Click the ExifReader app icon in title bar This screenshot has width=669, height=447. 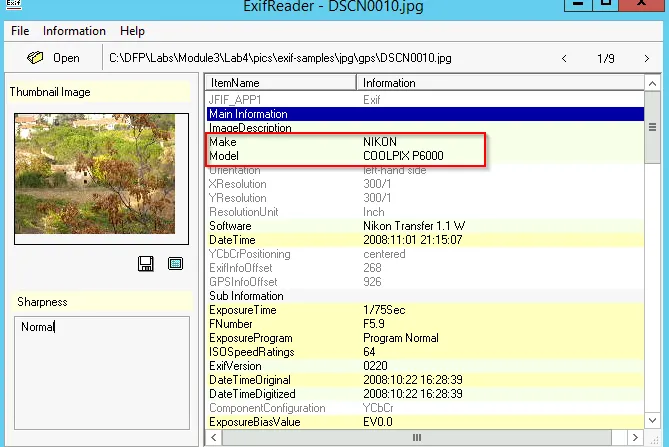[x=13, y=9]
